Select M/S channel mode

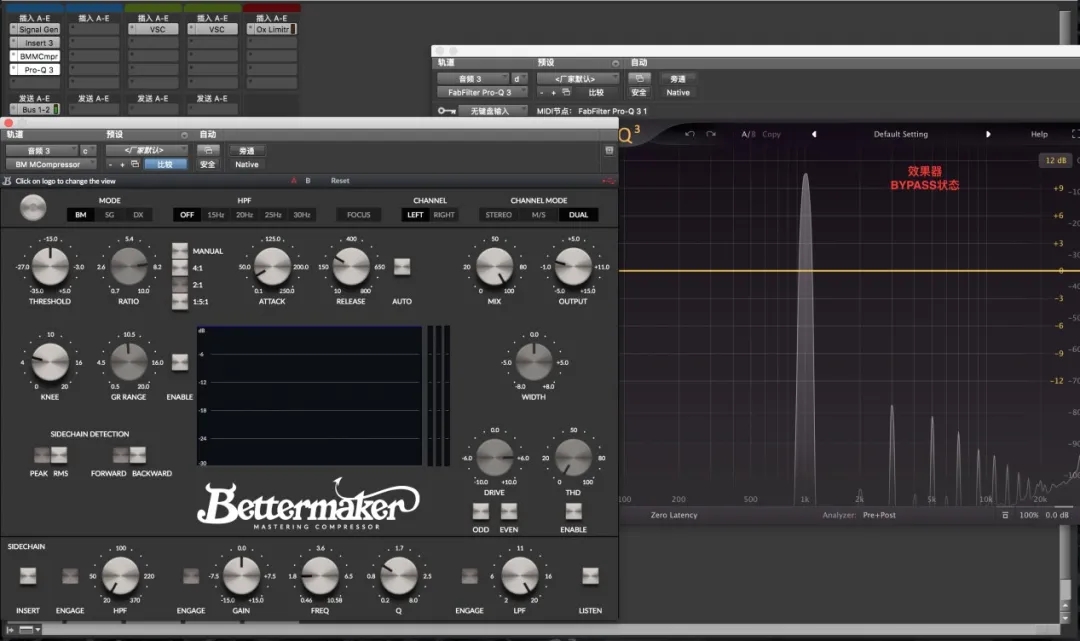click(539, 215)
